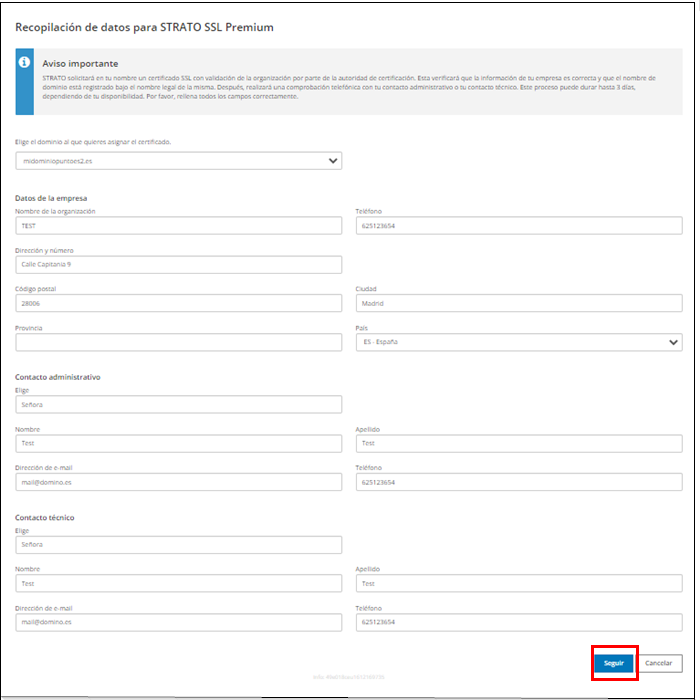Viewport: 700px width, 700px height.
Task: Click the page title Recopilación de datos para STRATO SSL Premium
Action: 144,27
